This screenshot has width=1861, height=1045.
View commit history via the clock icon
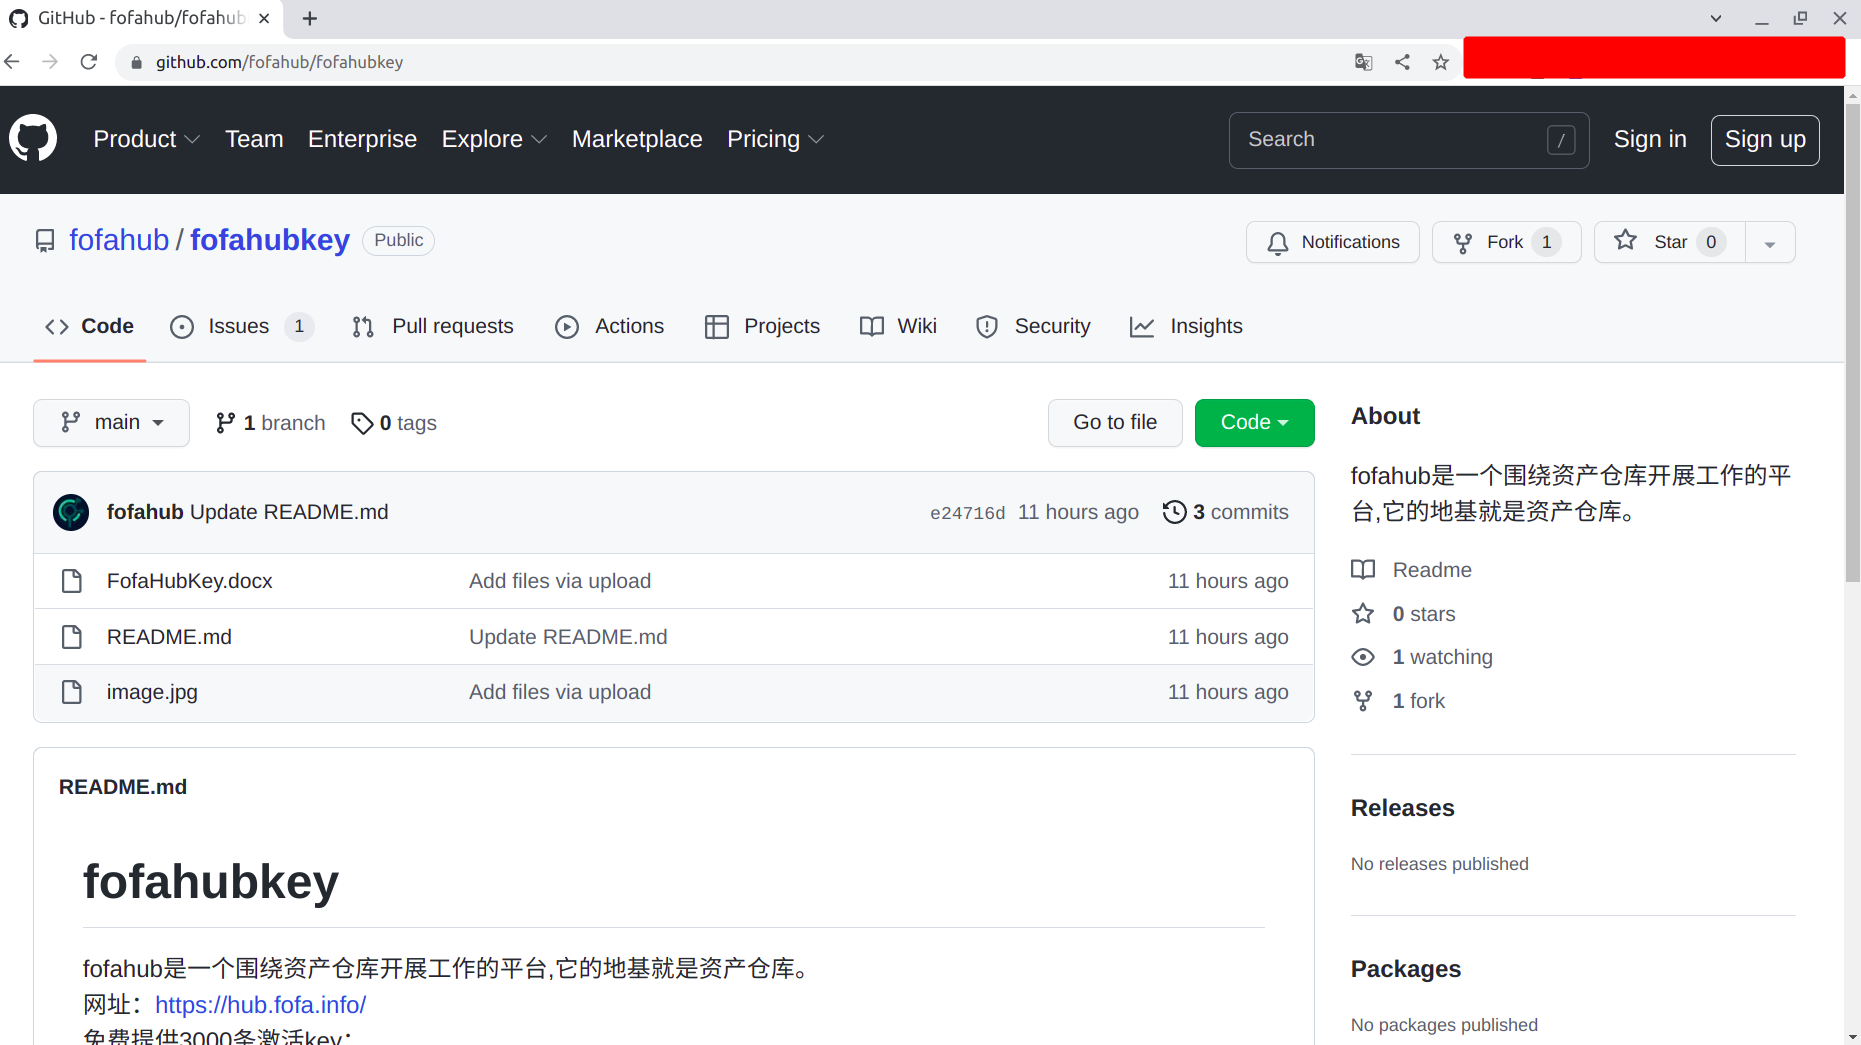(1174, 511)
